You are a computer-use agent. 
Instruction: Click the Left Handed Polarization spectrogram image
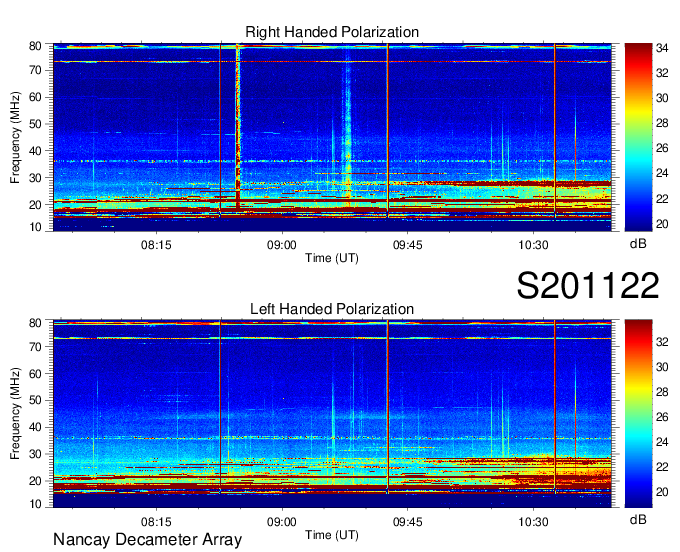click(332, 414)
